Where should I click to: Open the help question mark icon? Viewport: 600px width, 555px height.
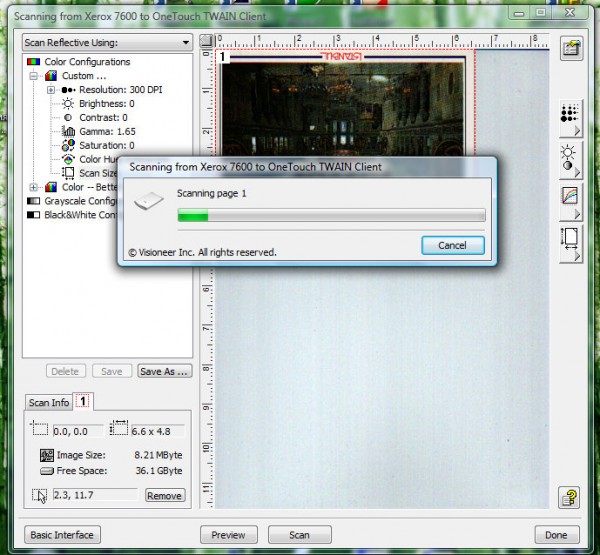(x=569, y=497)
